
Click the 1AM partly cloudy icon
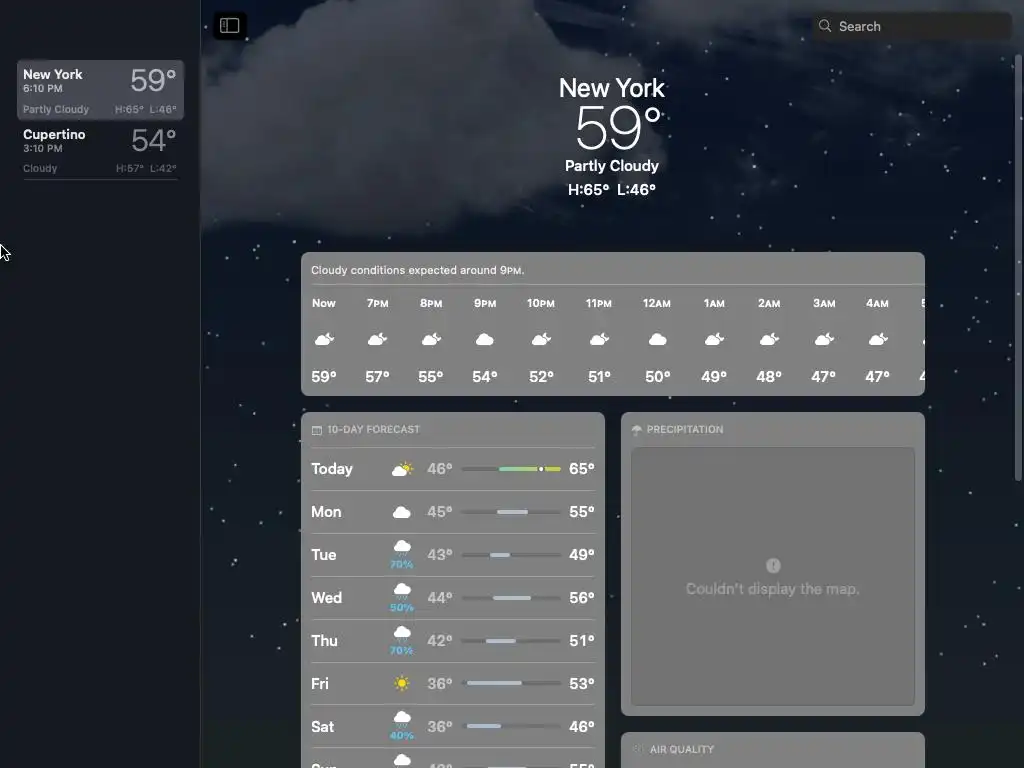click(x=714, y=339)
